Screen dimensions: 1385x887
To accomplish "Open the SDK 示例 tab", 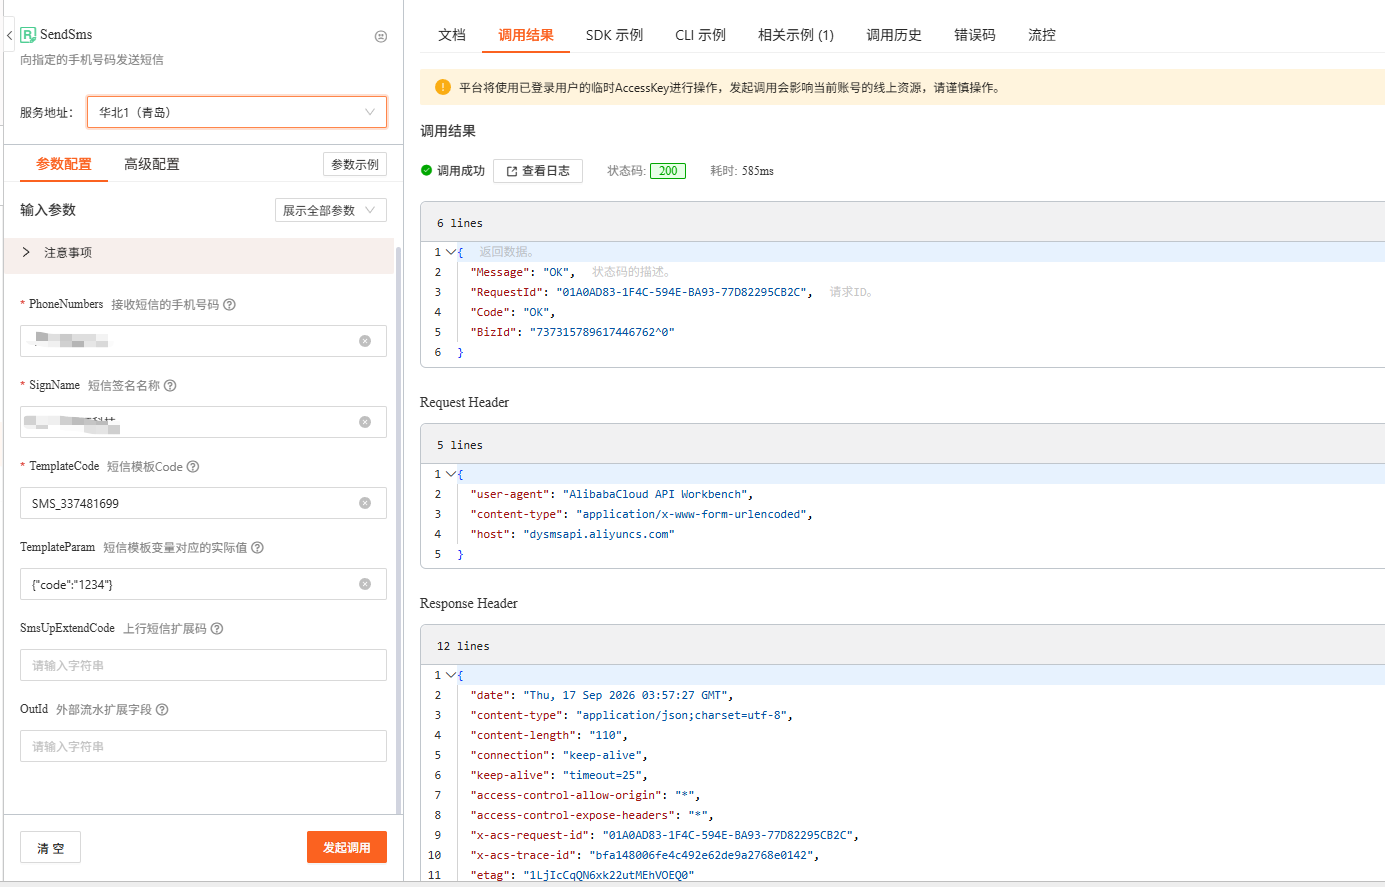I will point(614,35).
